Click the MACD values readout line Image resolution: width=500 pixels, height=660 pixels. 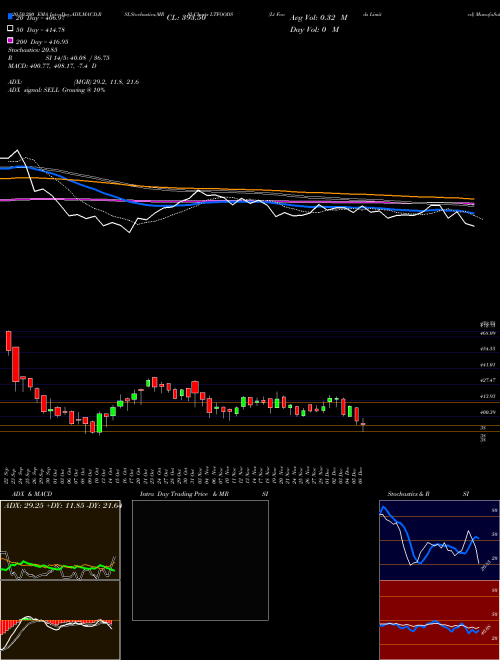[52, 66]
